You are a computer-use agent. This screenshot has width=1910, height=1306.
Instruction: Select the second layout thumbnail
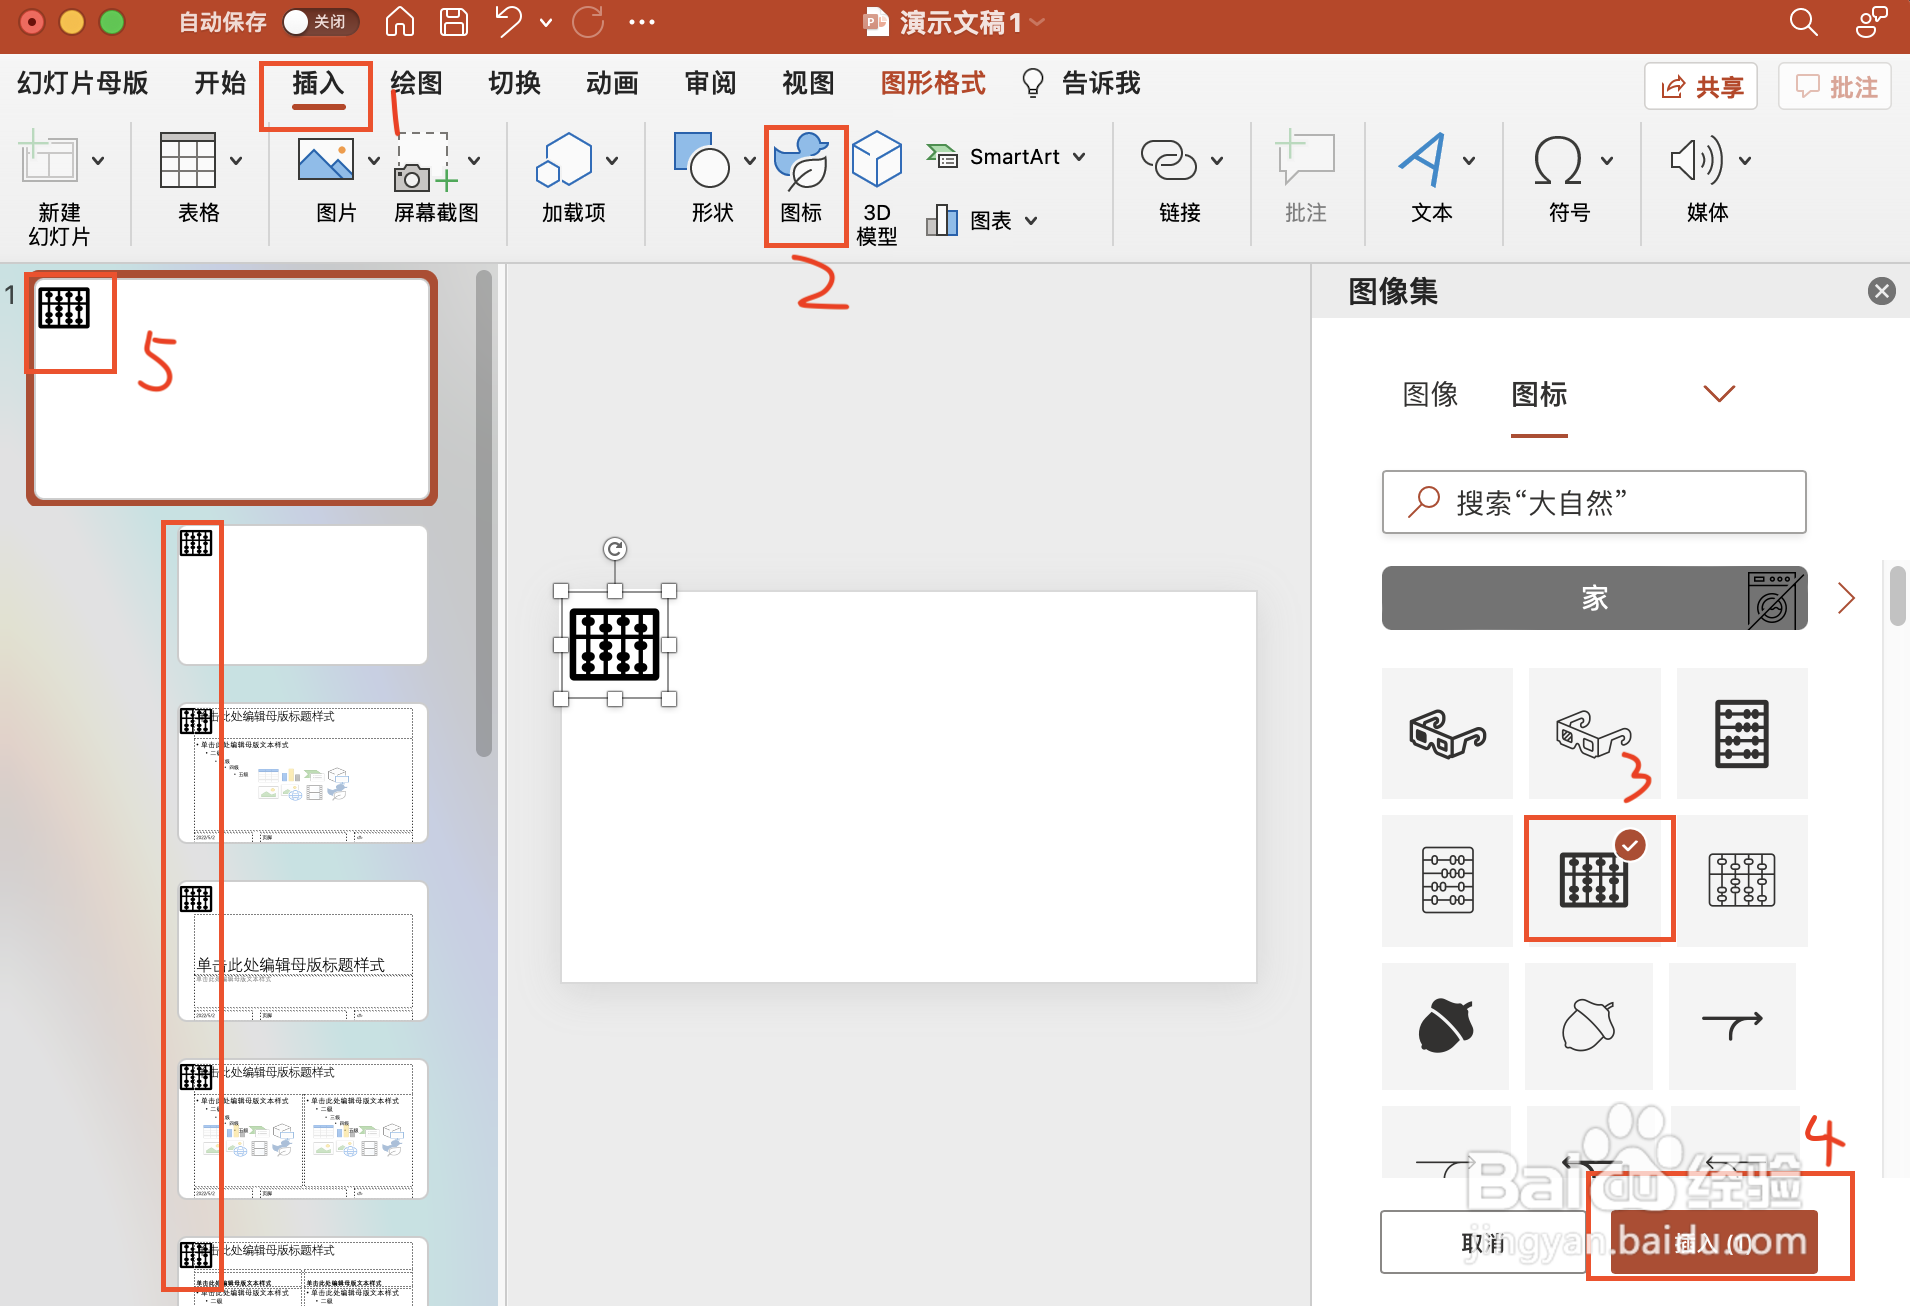pos(303,773)
